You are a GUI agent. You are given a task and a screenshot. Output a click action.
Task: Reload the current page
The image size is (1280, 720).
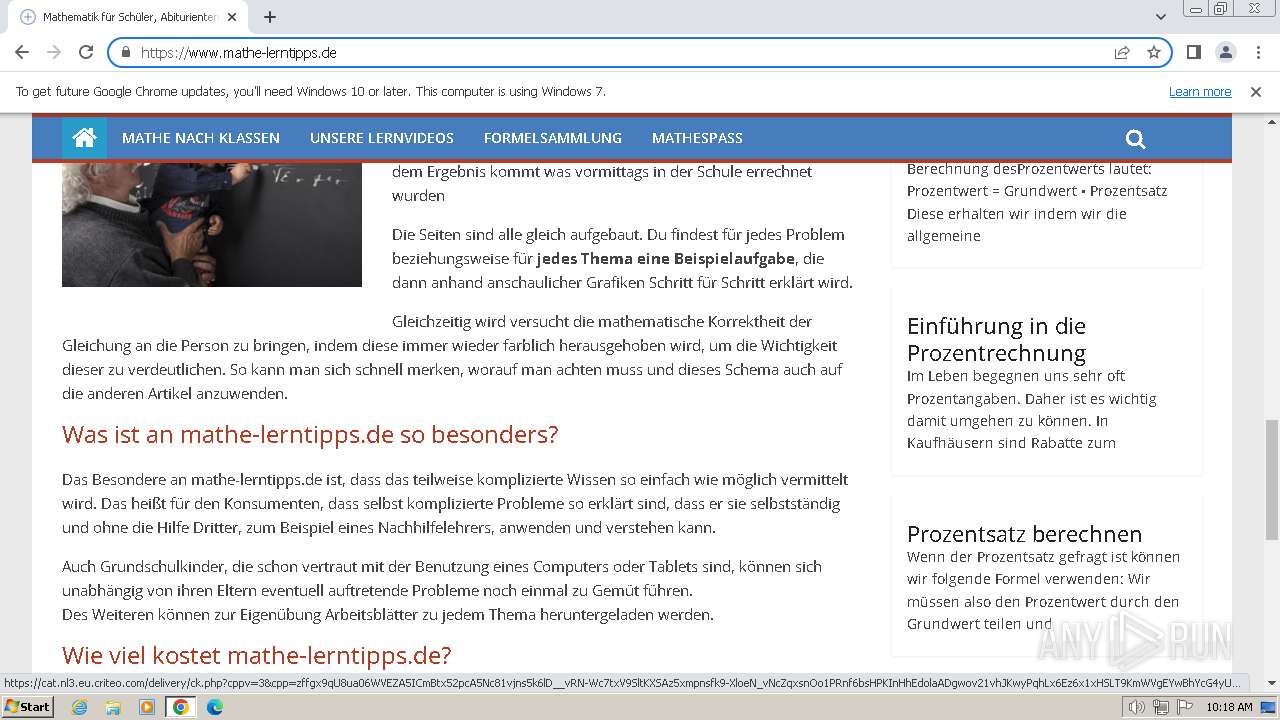pos(86,52)
